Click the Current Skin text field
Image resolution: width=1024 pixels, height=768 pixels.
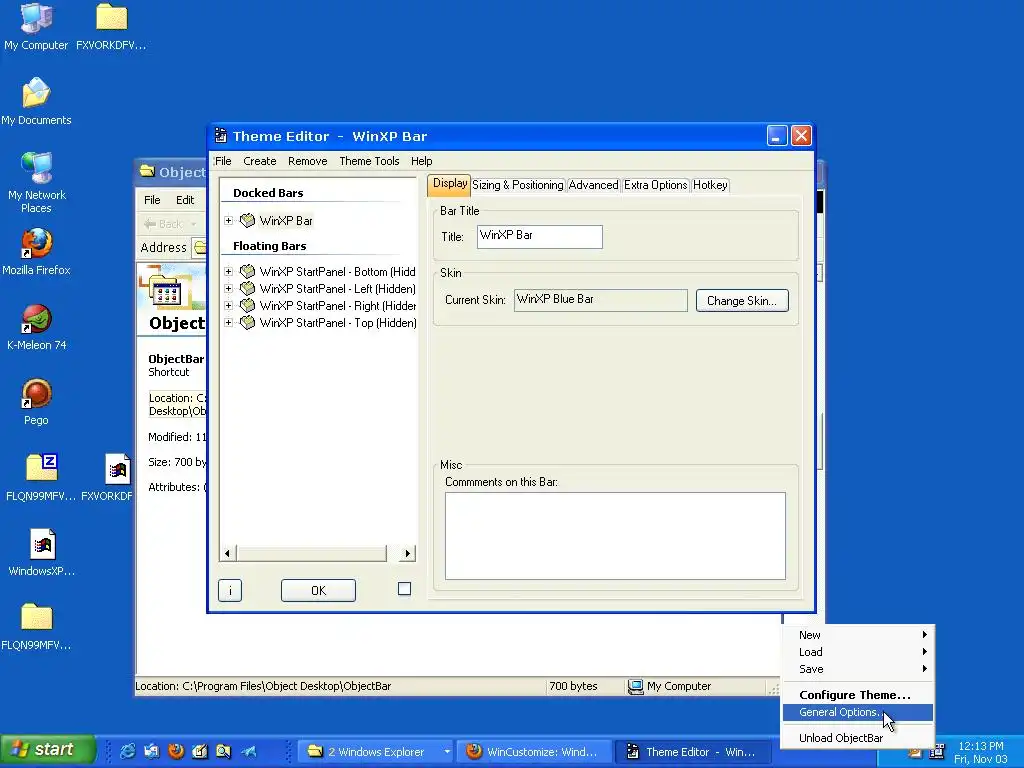coord(600,300)
